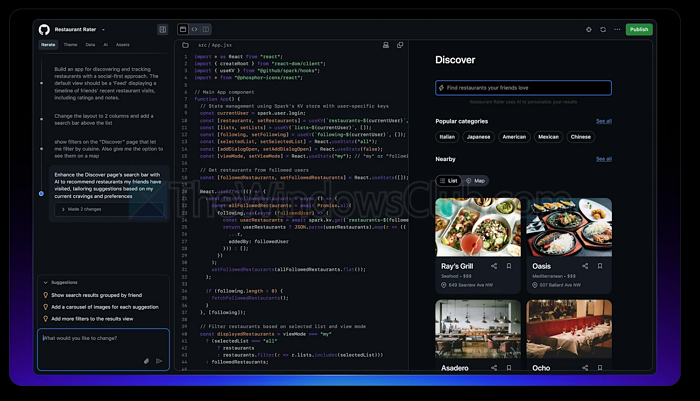700x401 pixels.
Task: Select the AI tab
Action: coord(105,45)
